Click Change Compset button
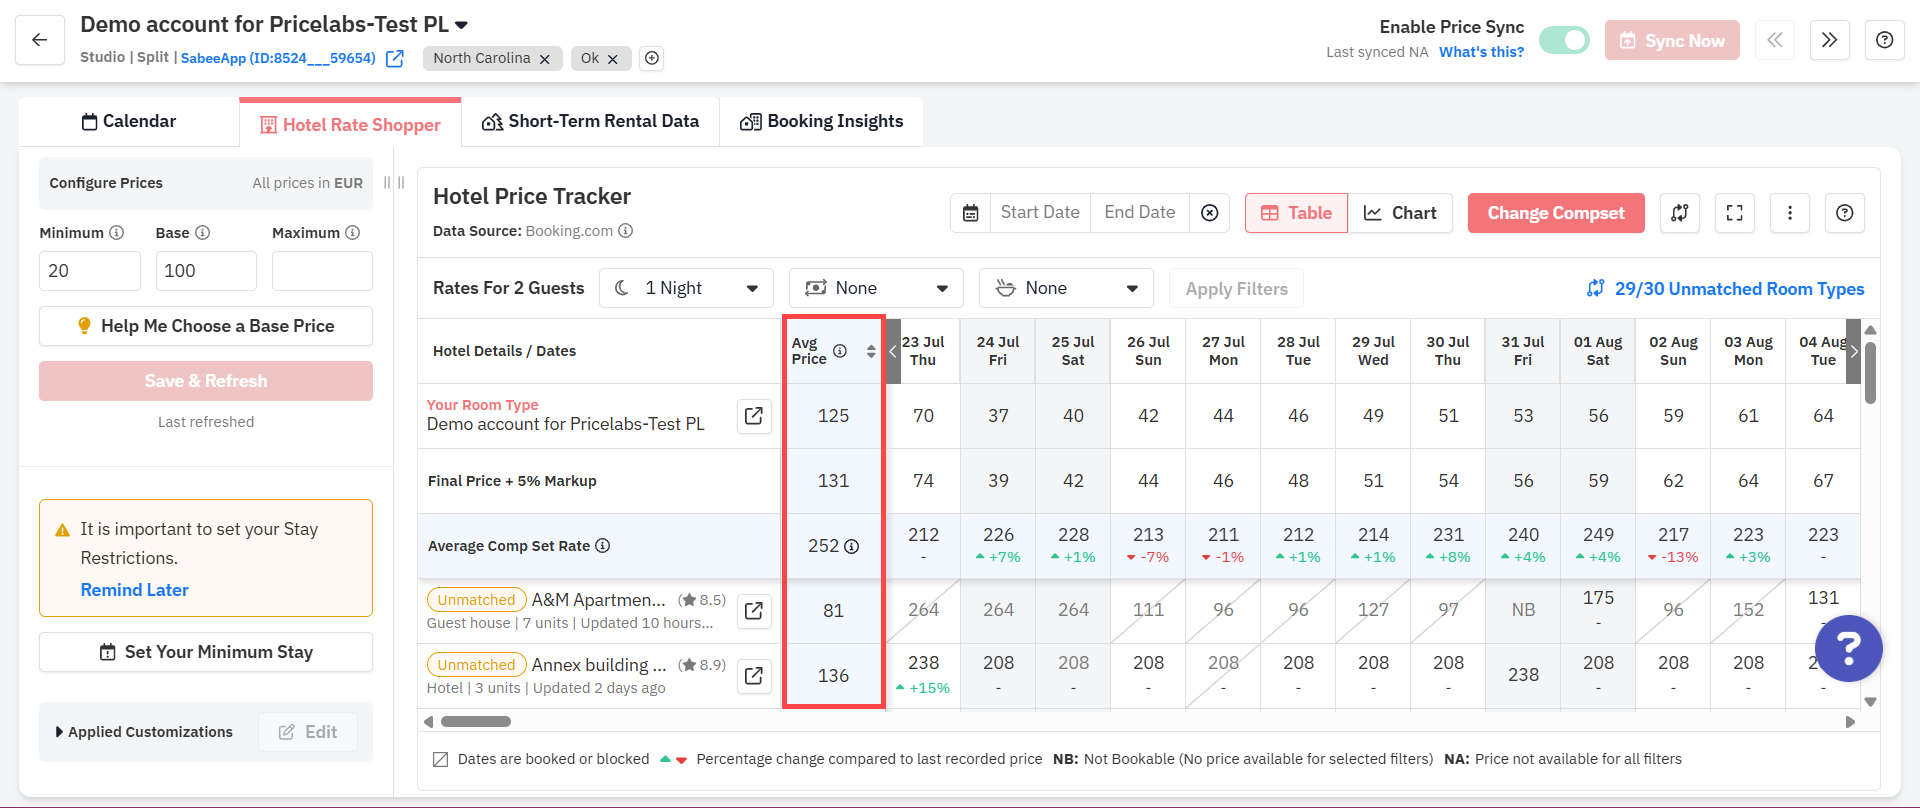The height and width of the screenshot is (808, 1920). pos(1556,213)
